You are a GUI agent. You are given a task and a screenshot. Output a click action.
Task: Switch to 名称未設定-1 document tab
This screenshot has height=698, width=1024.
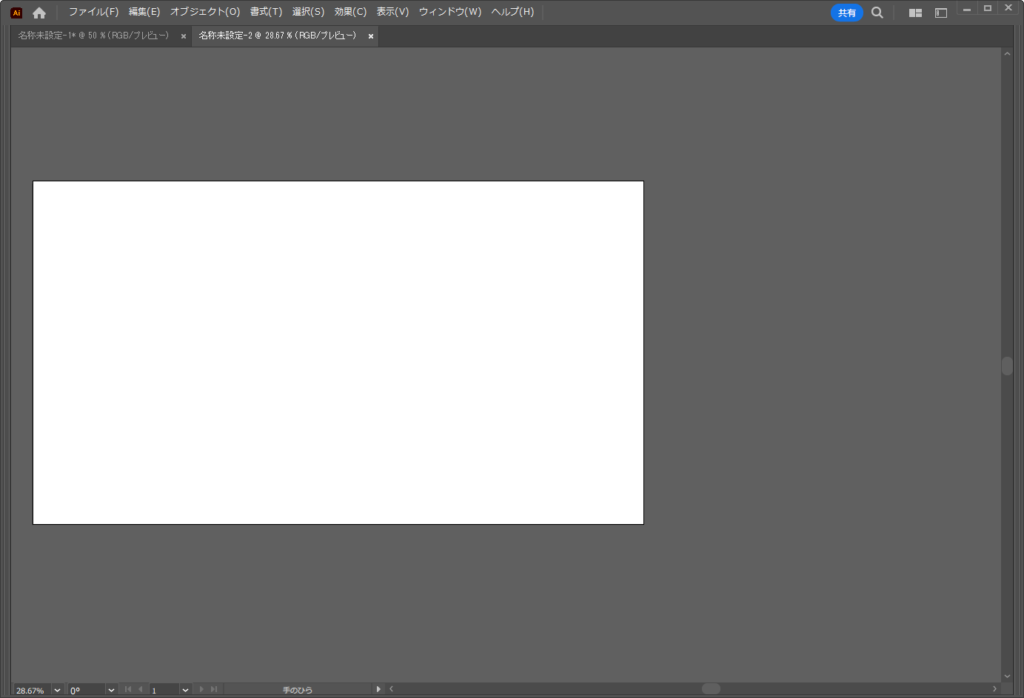tap(93, 36)
